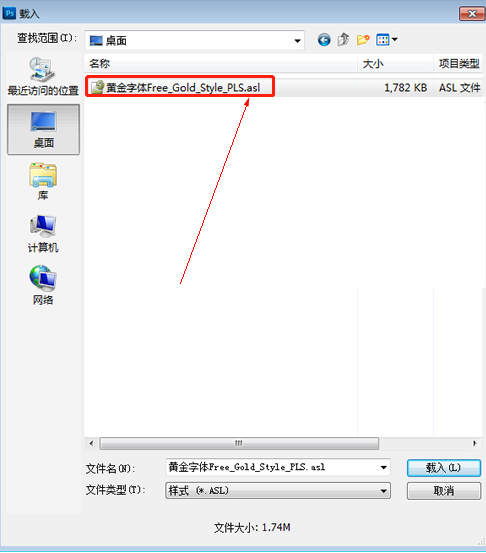
Task: Open the Computer (计算机) sidebar shortcut
Action: click(x=43, y=234)
